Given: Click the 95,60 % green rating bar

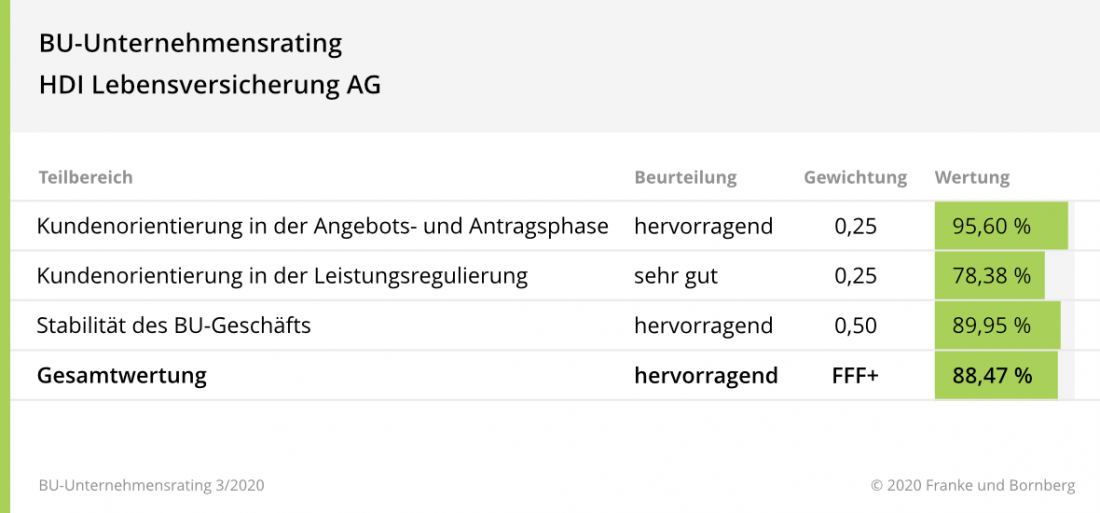Looking at the screenshot, I should point(1000,226).
